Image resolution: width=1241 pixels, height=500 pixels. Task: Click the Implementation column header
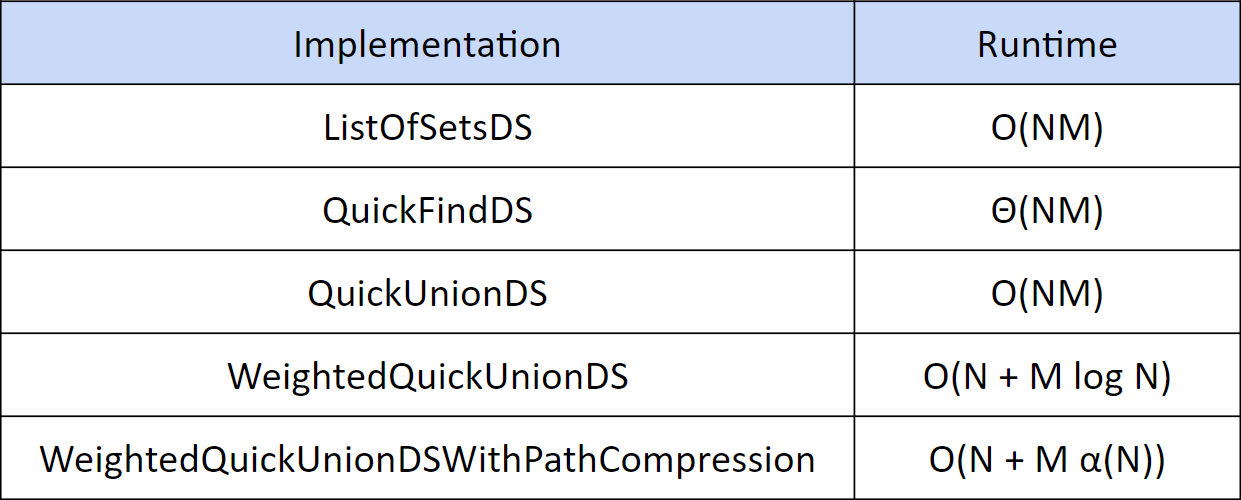click(x=427, y=43)
